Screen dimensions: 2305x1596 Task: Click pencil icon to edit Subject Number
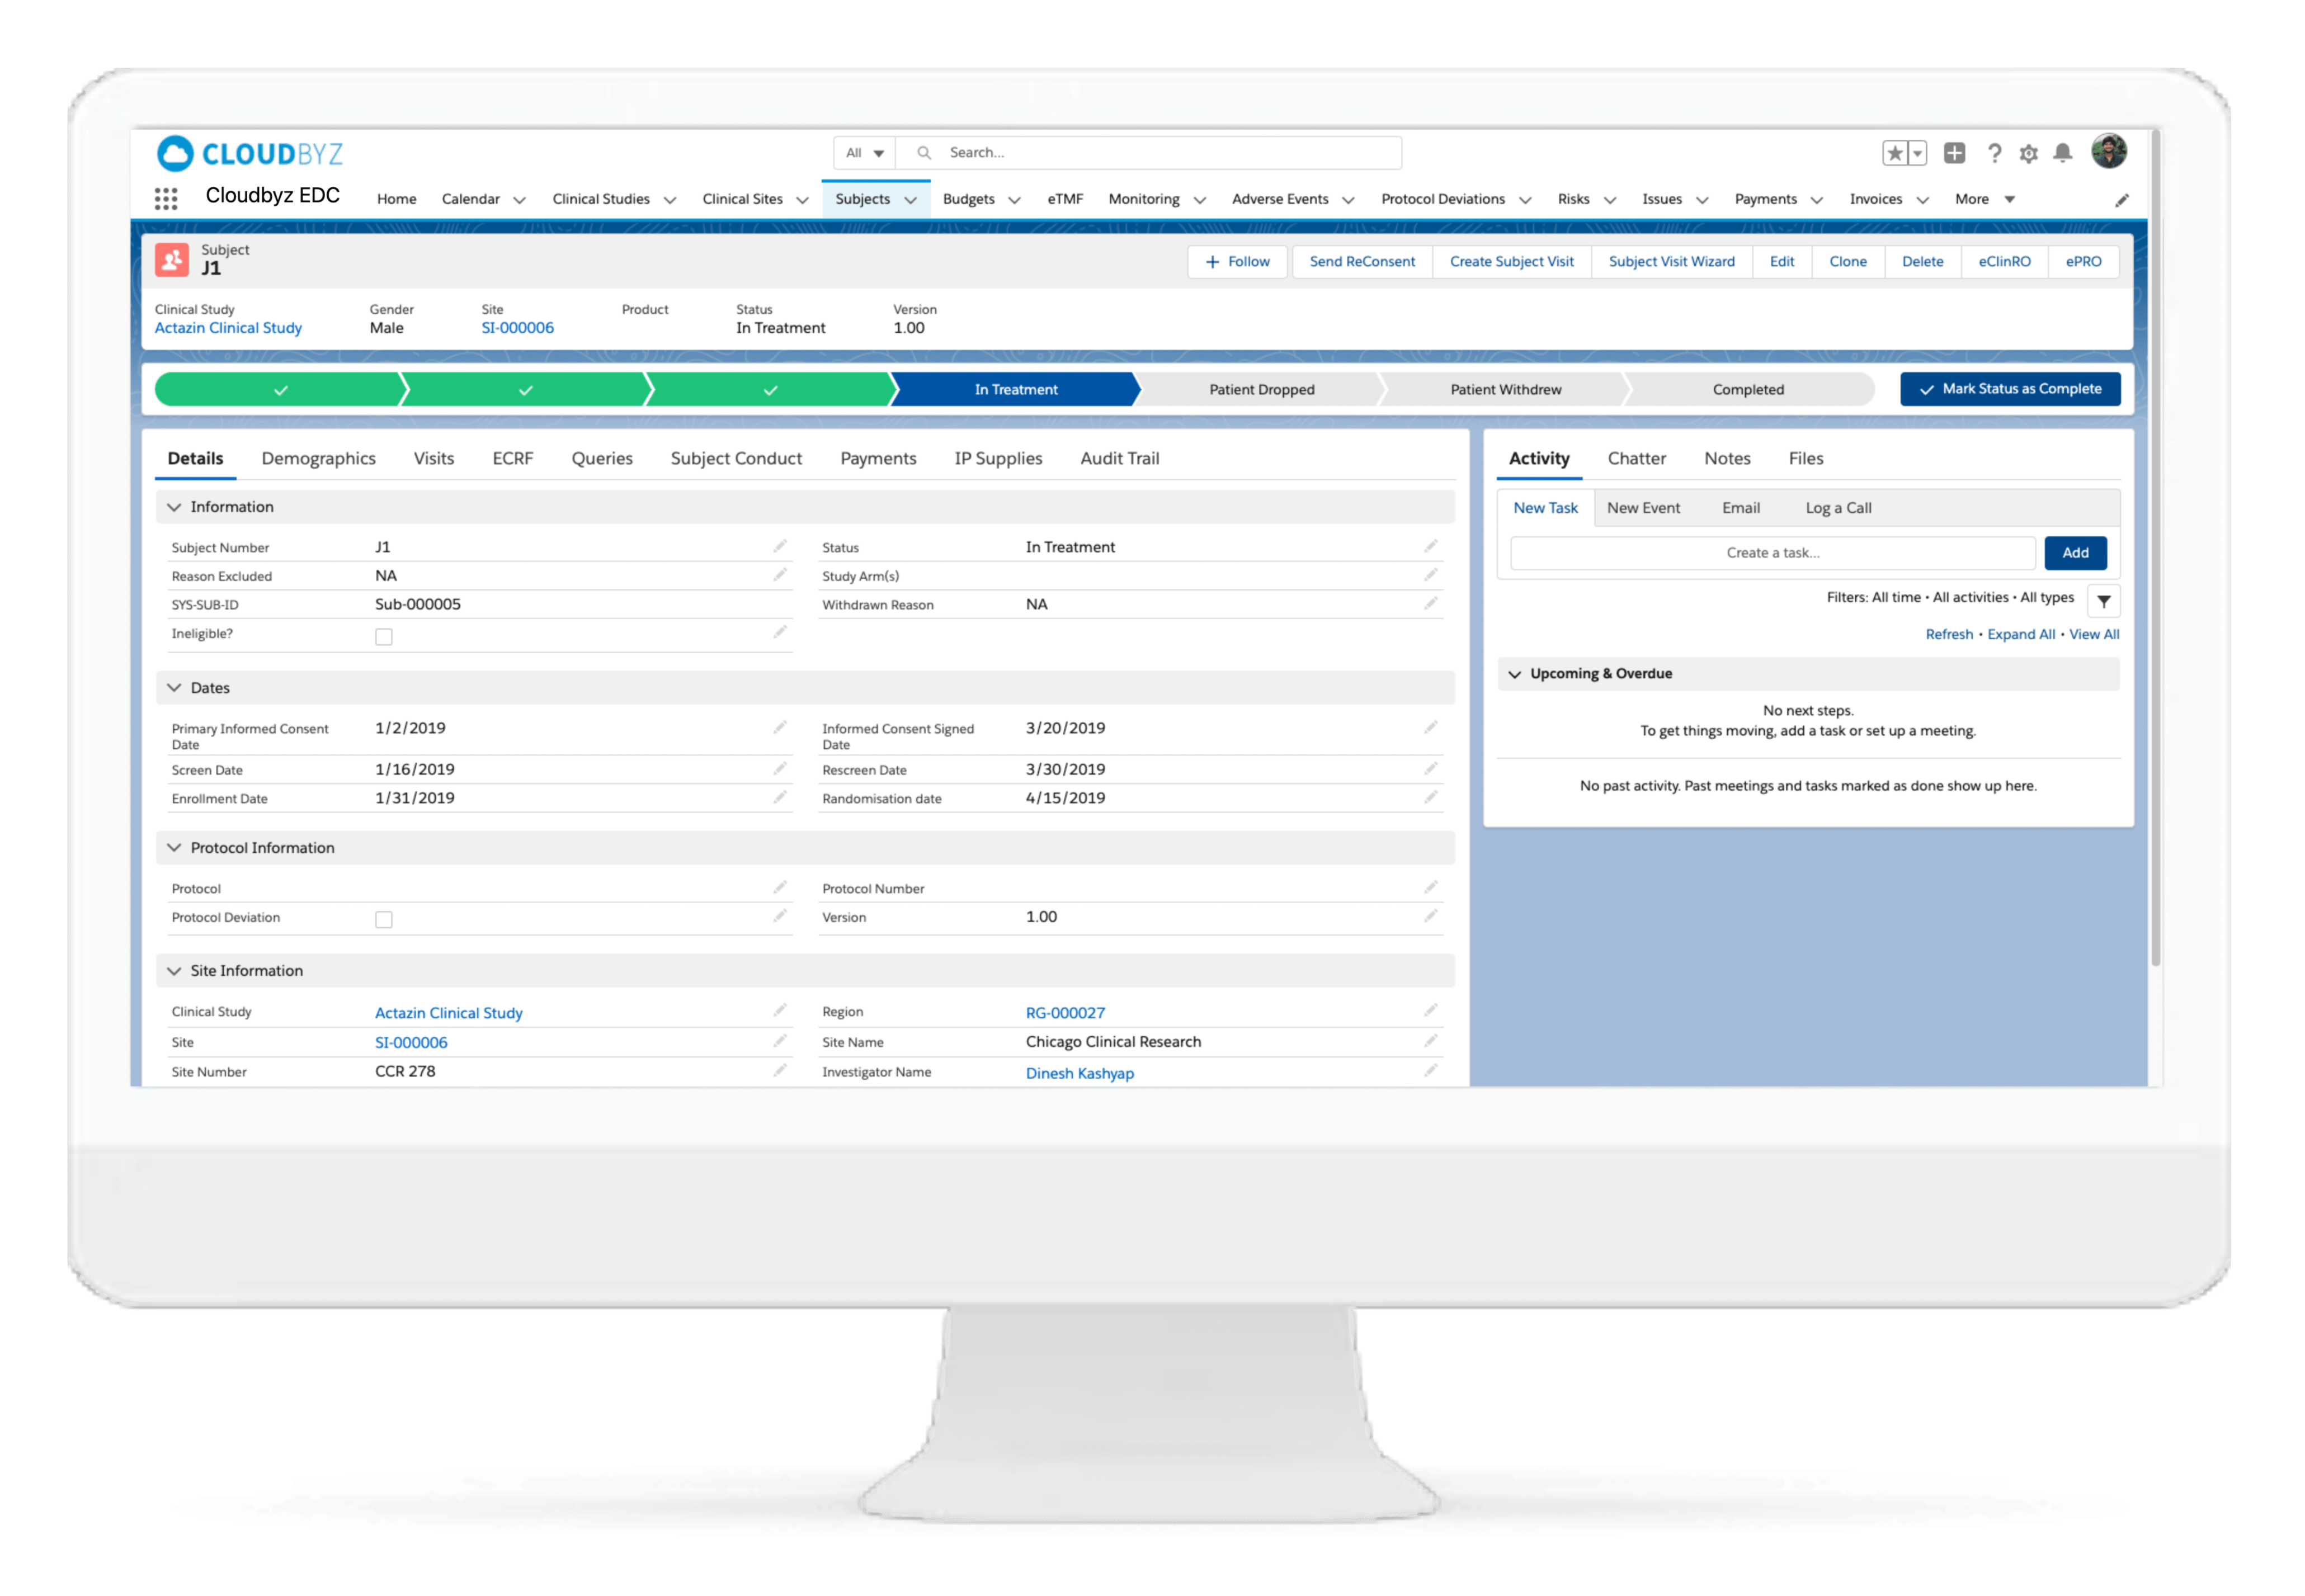pos(780,546)
